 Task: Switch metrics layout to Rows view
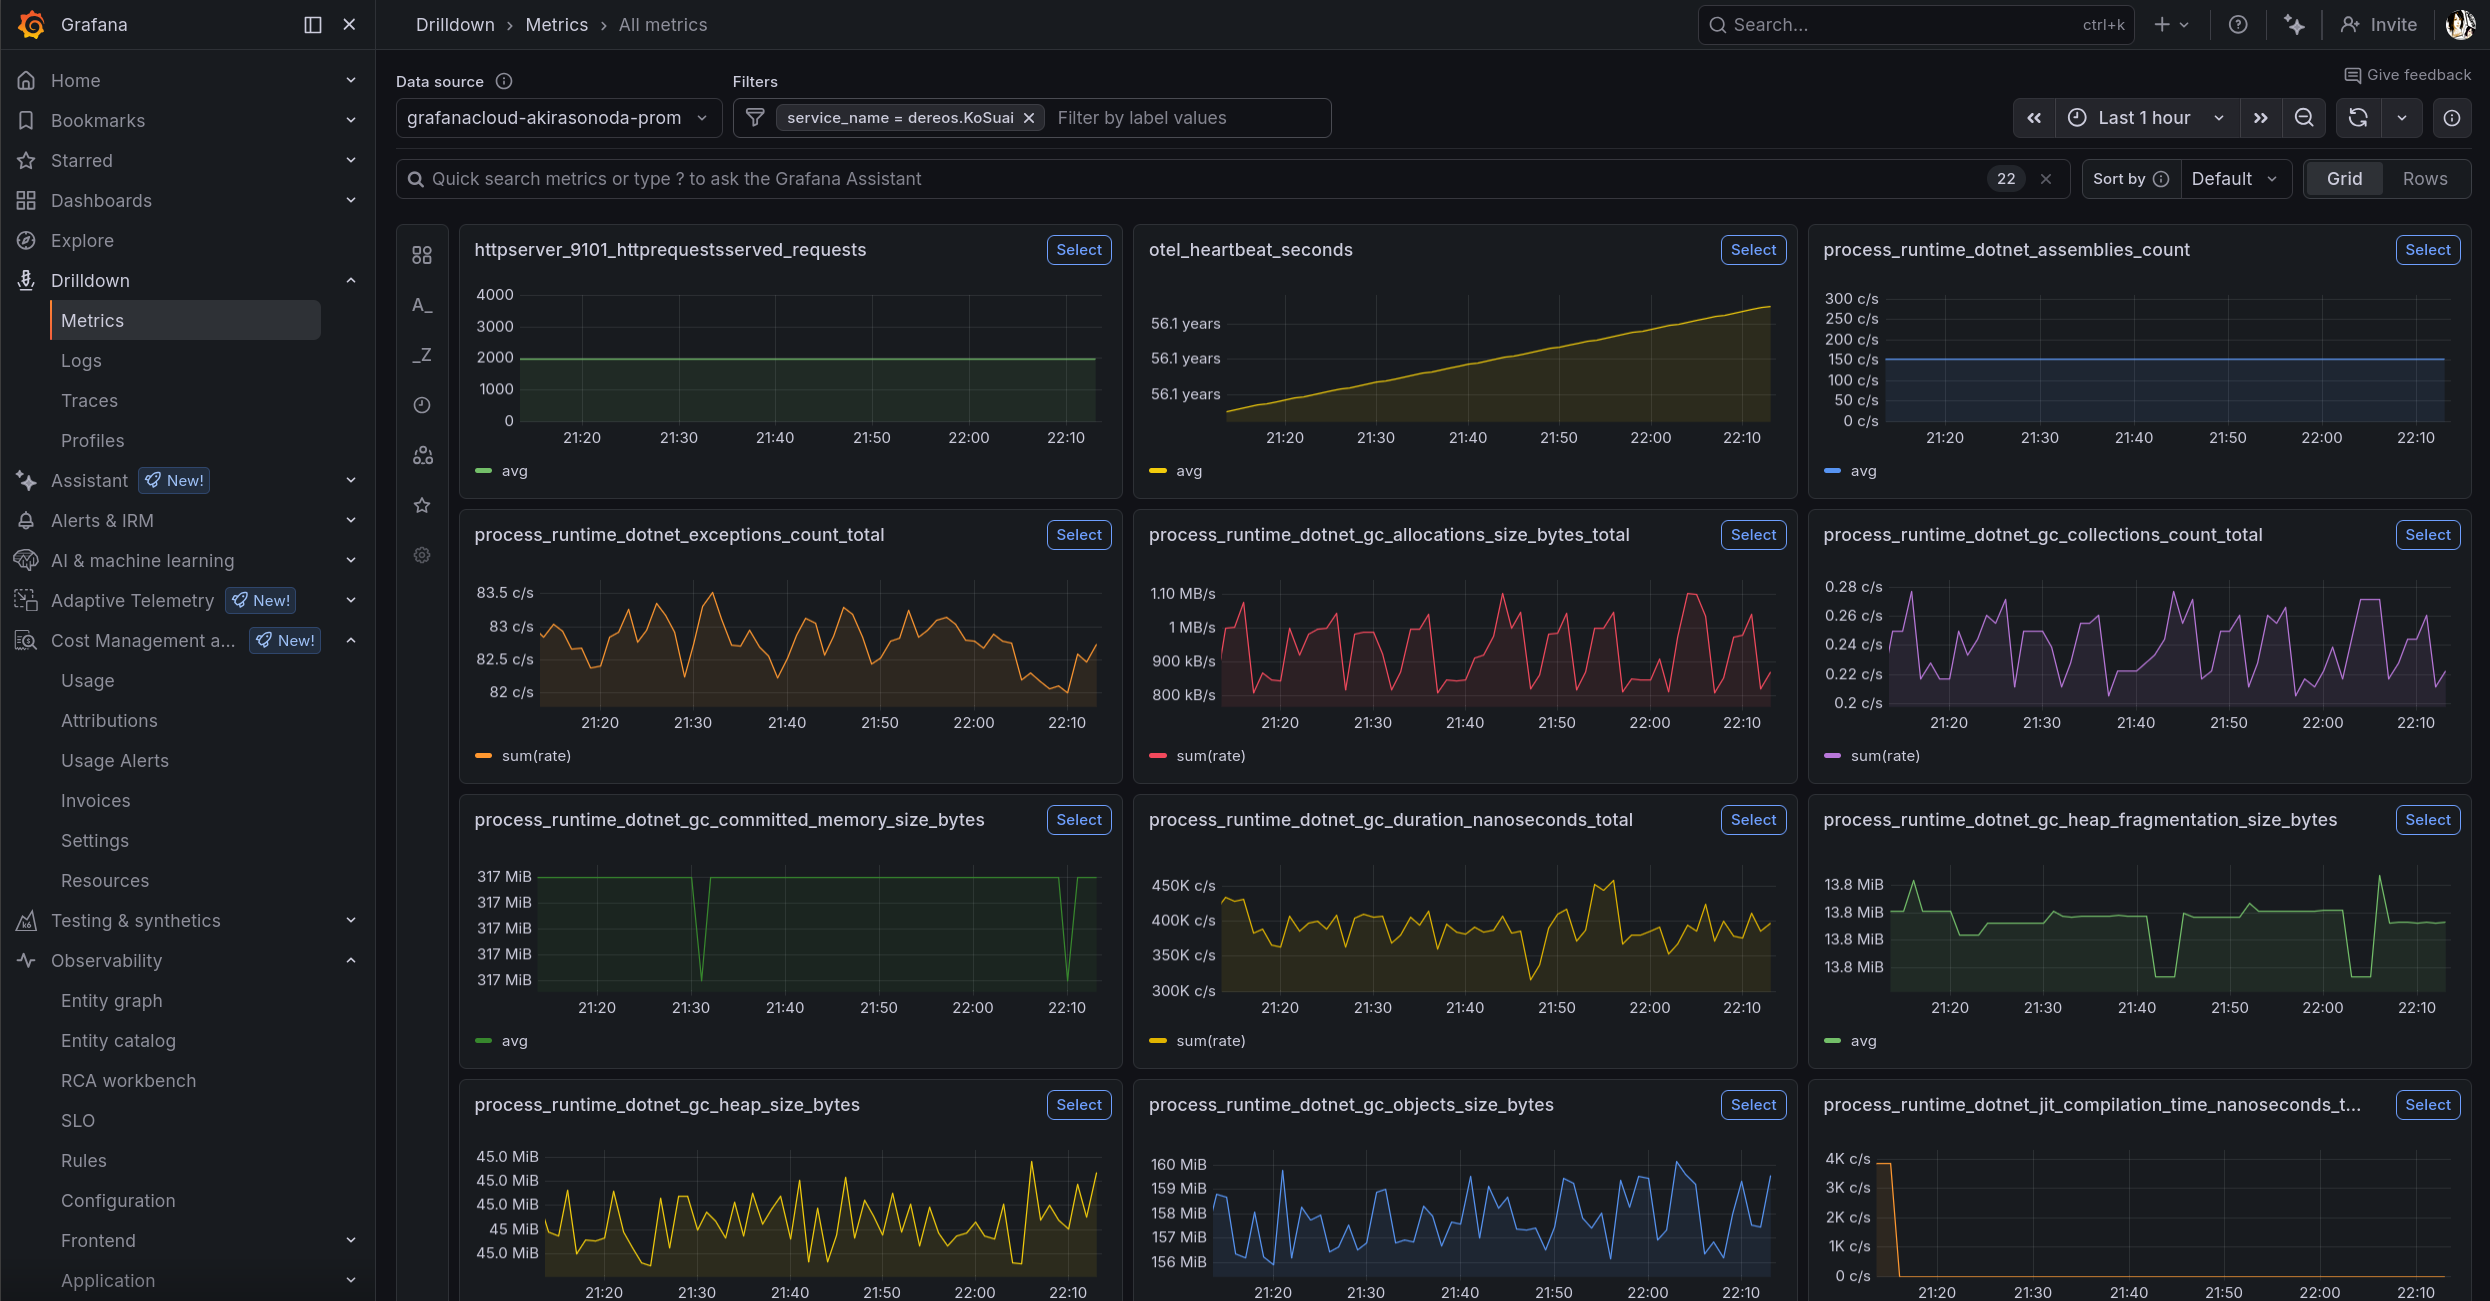click(2424, 179)
